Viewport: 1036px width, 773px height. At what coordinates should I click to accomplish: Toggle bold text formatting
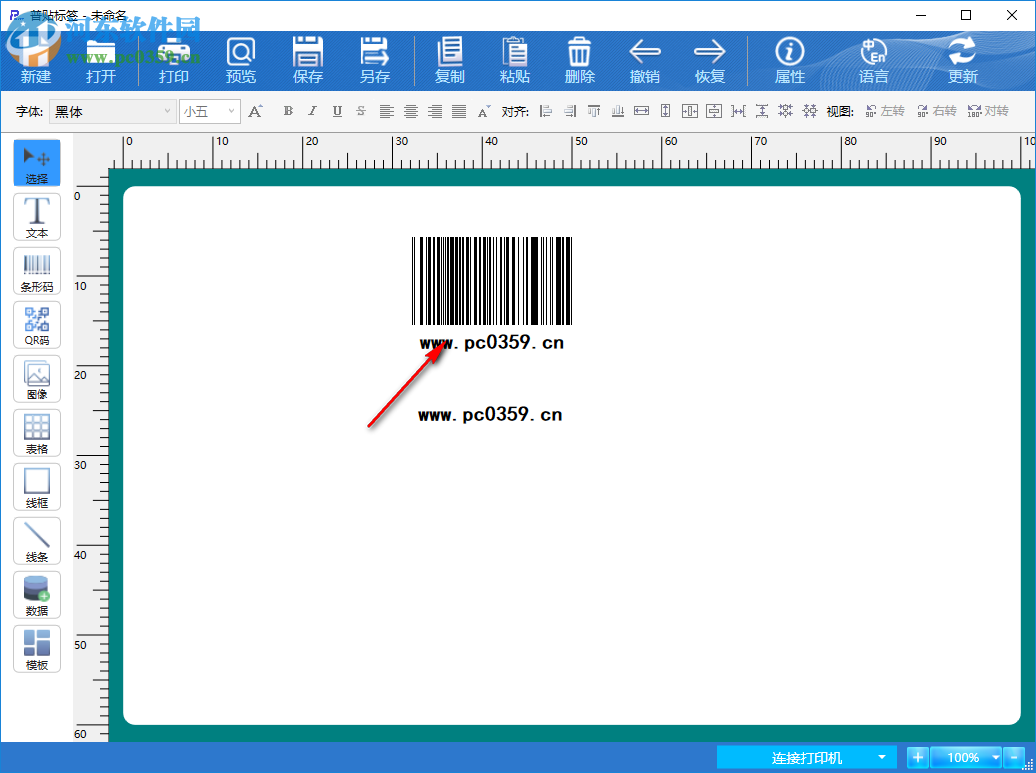click(x=288, y=111)
